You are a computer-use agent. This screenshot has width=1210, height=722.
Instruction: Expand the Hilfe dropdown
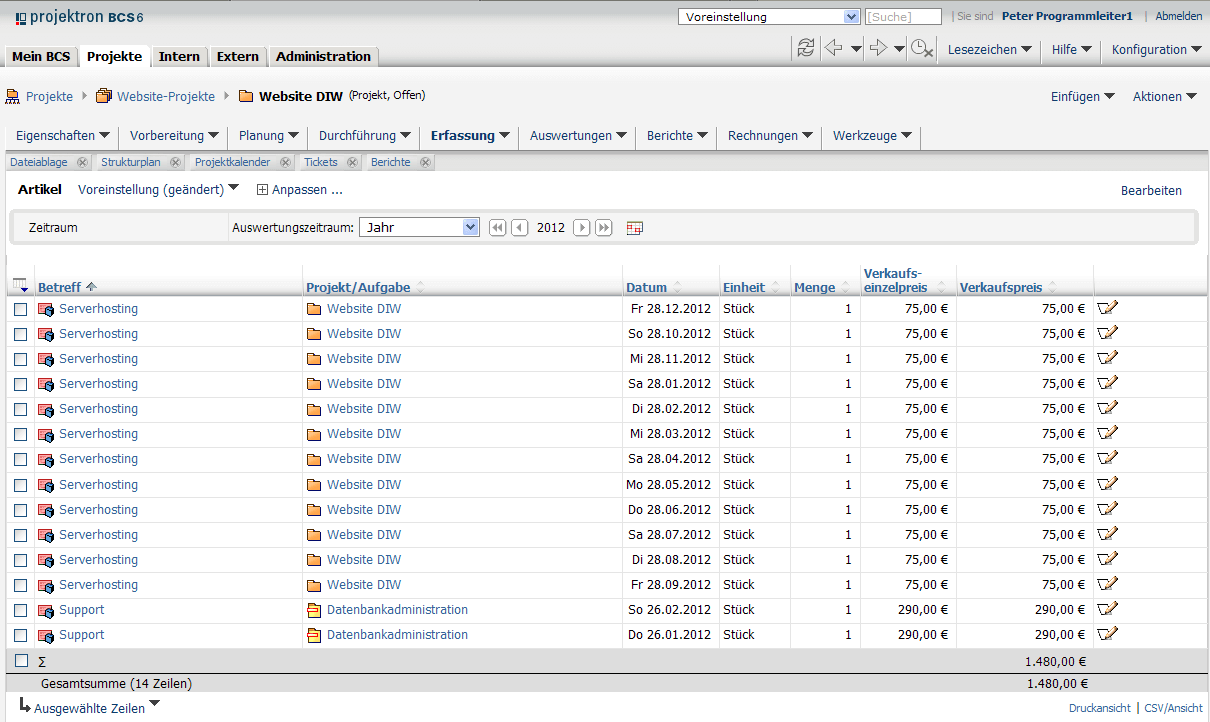tap(1072, 49)
